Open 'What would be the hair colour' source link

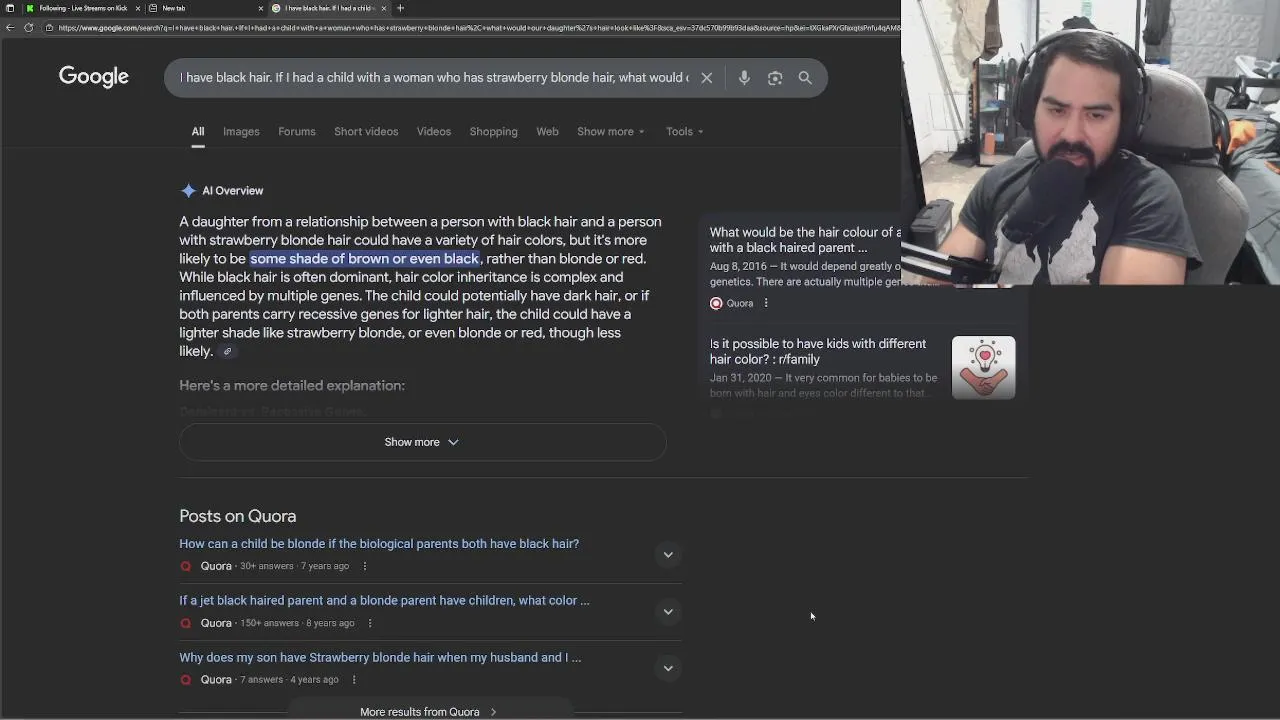coord(805,240)
